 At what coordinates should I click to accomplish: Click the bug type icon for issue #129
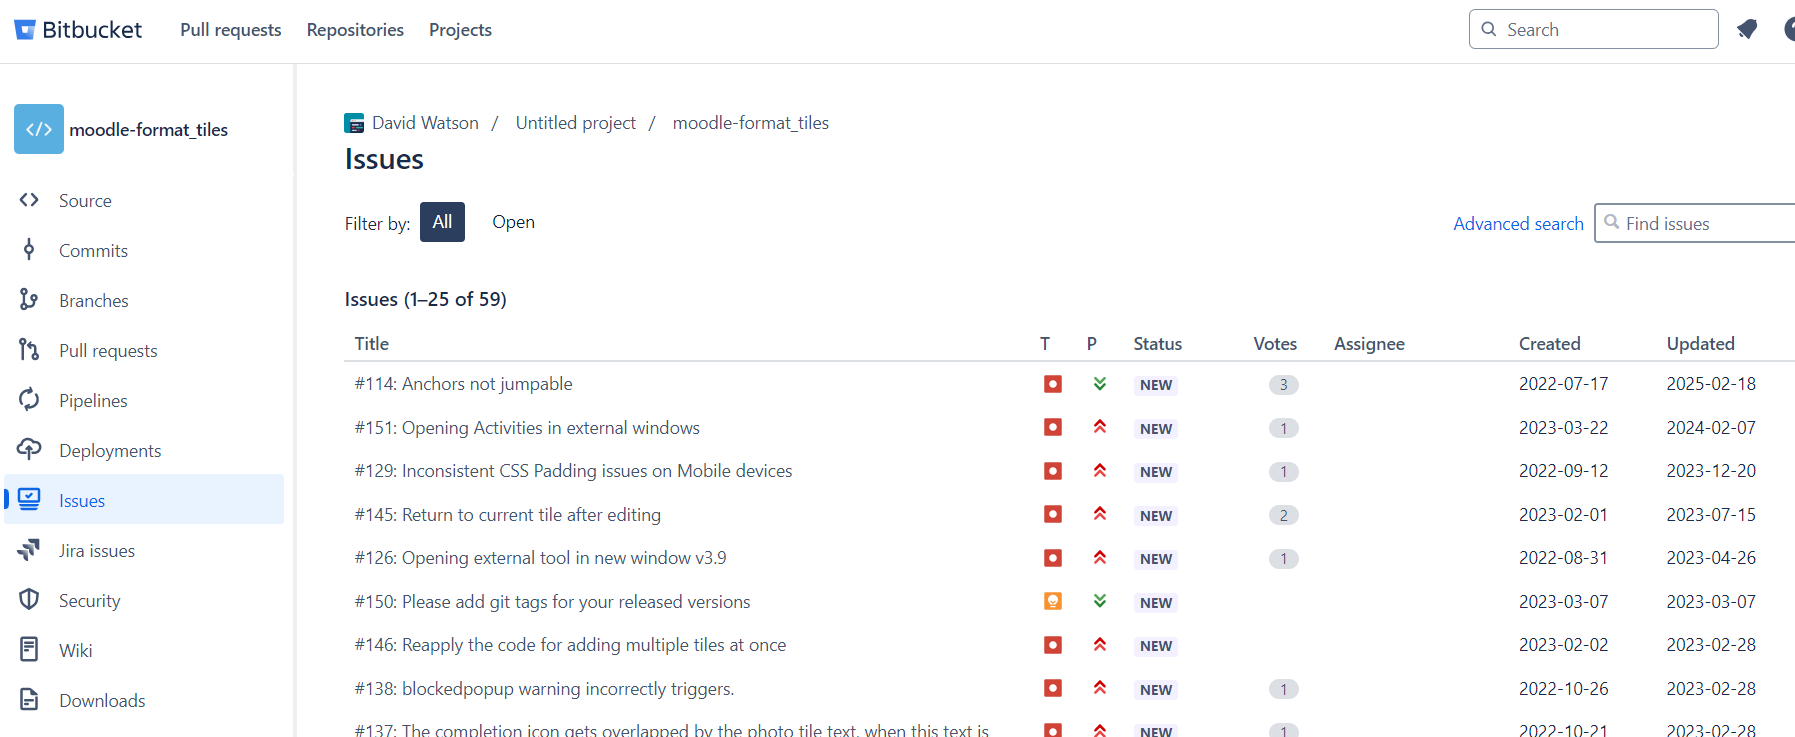click(1053, 471)
